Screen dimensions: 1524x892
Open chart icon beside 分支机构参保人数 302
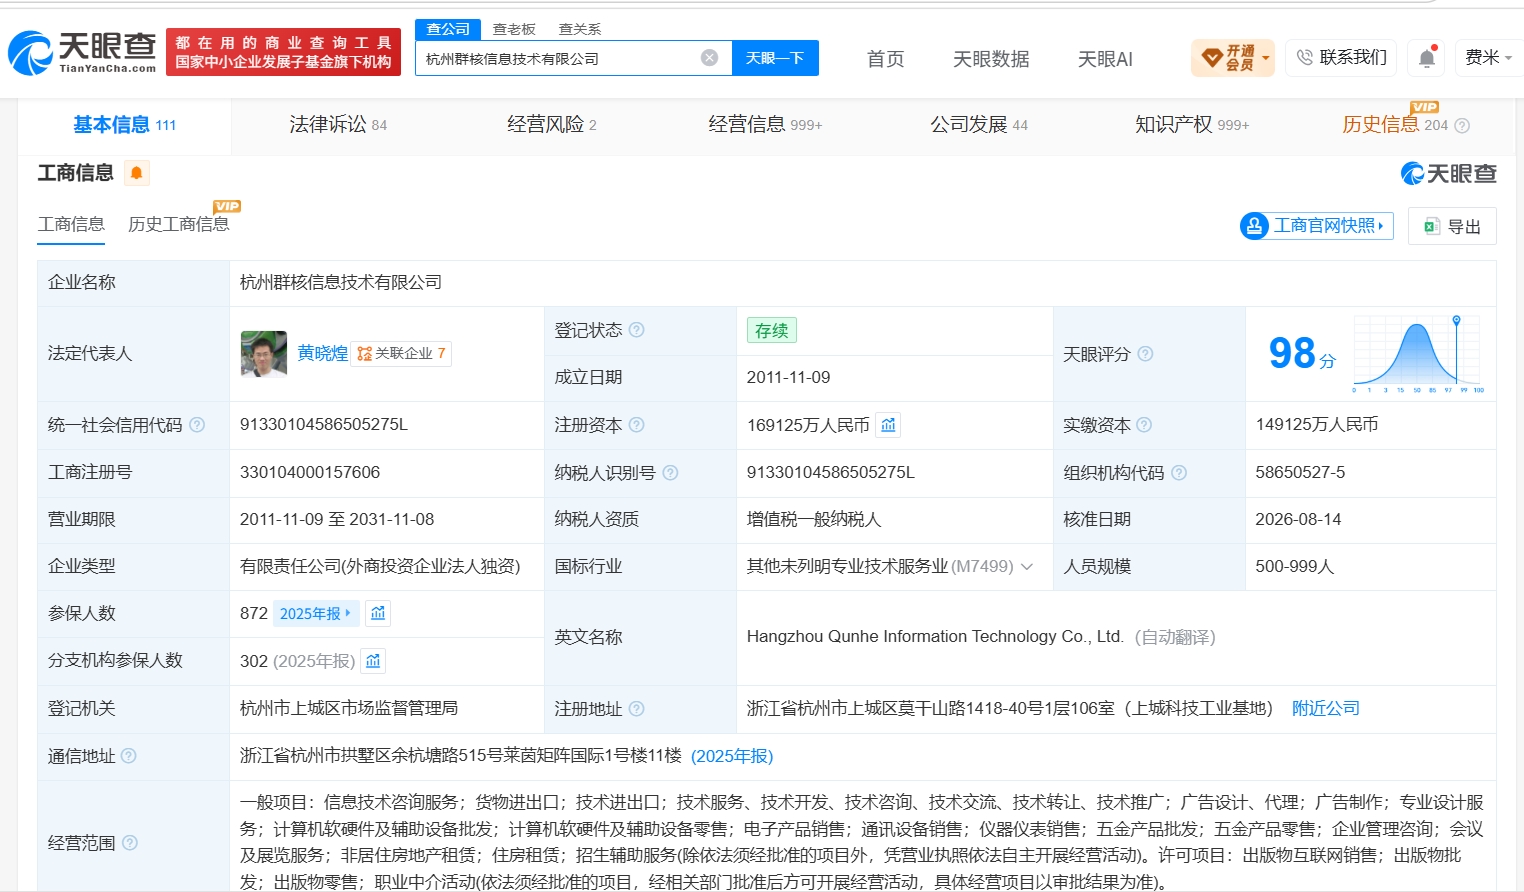point(373,661)
